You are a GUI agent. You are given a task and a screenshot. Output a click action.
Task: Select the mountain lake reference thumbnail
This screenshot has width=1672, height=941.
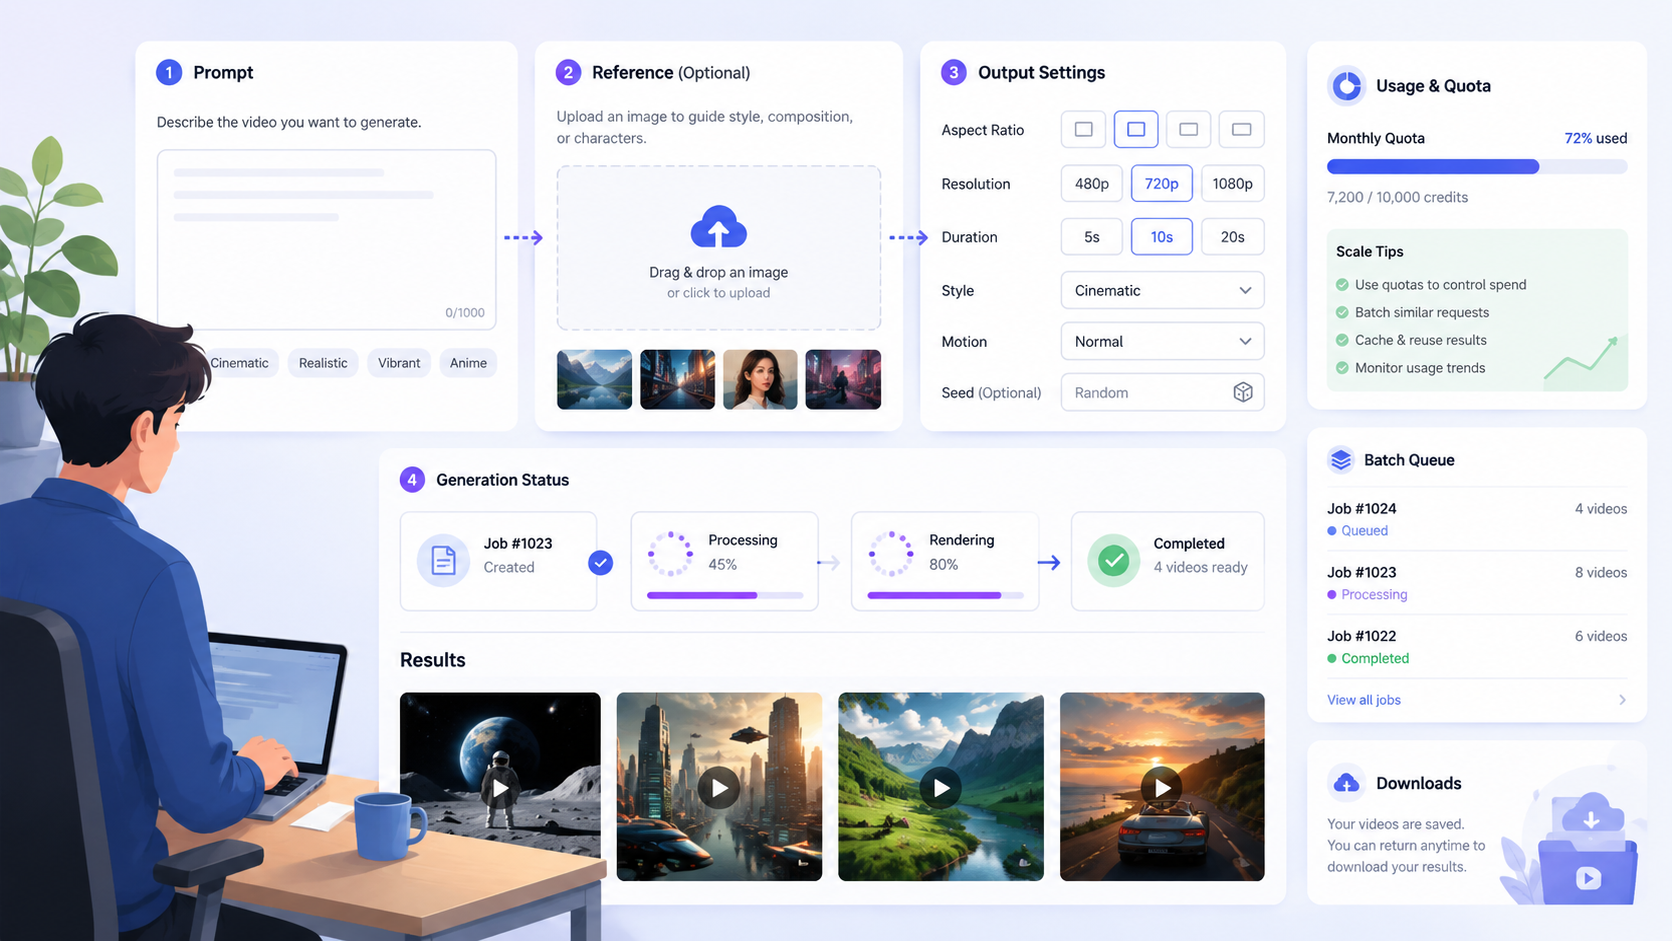coord(594,379)
